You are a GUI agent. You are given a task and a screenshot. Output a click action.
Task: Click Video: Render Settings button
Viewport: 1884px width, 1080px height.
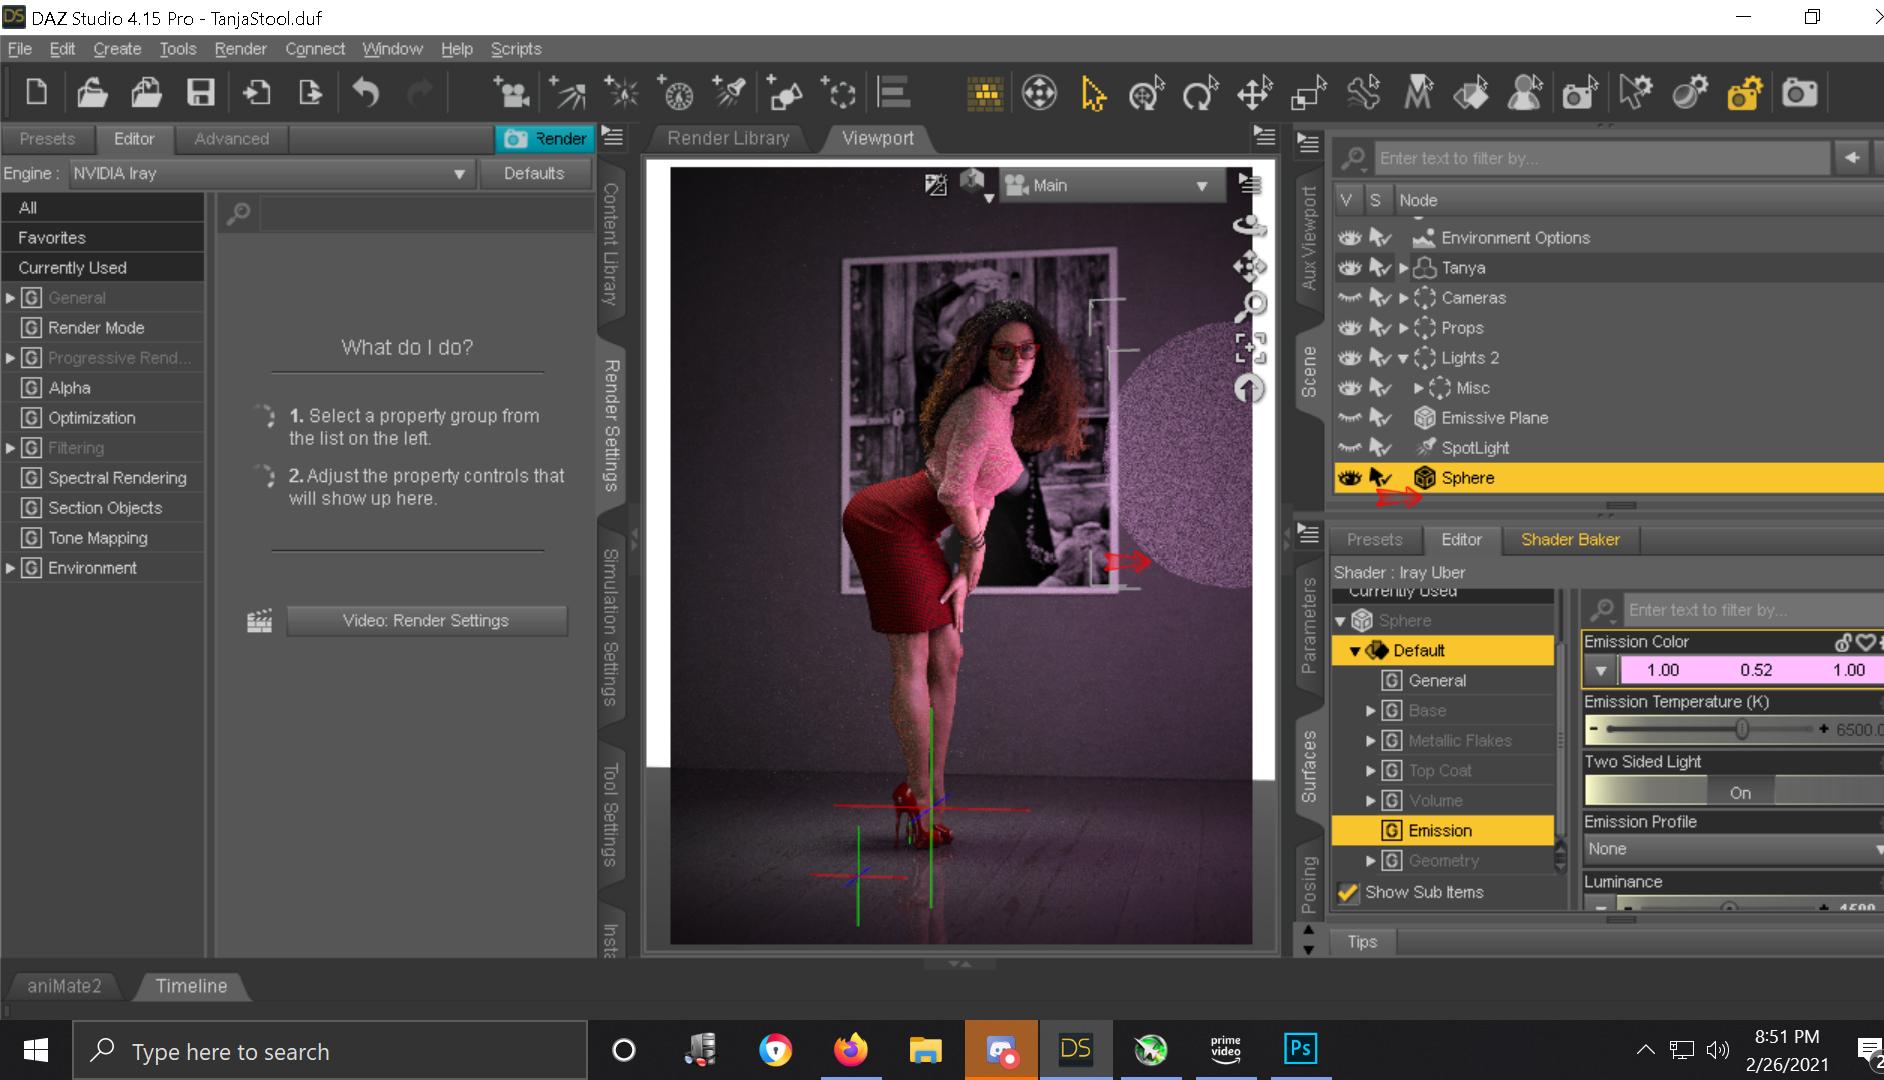426,621
